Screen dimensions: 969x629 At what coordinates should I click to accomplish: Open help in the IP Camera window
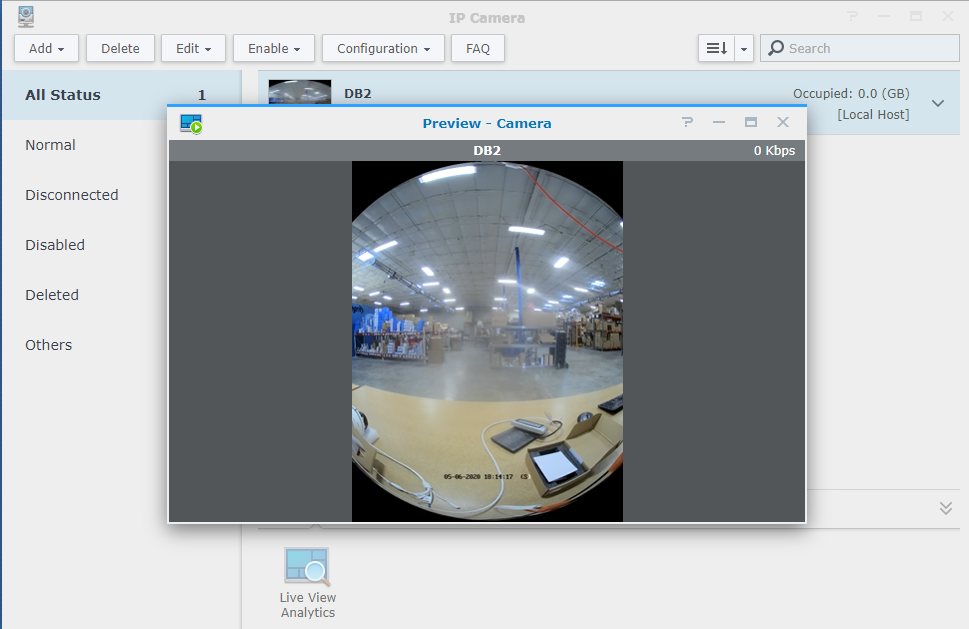[853, 17]
